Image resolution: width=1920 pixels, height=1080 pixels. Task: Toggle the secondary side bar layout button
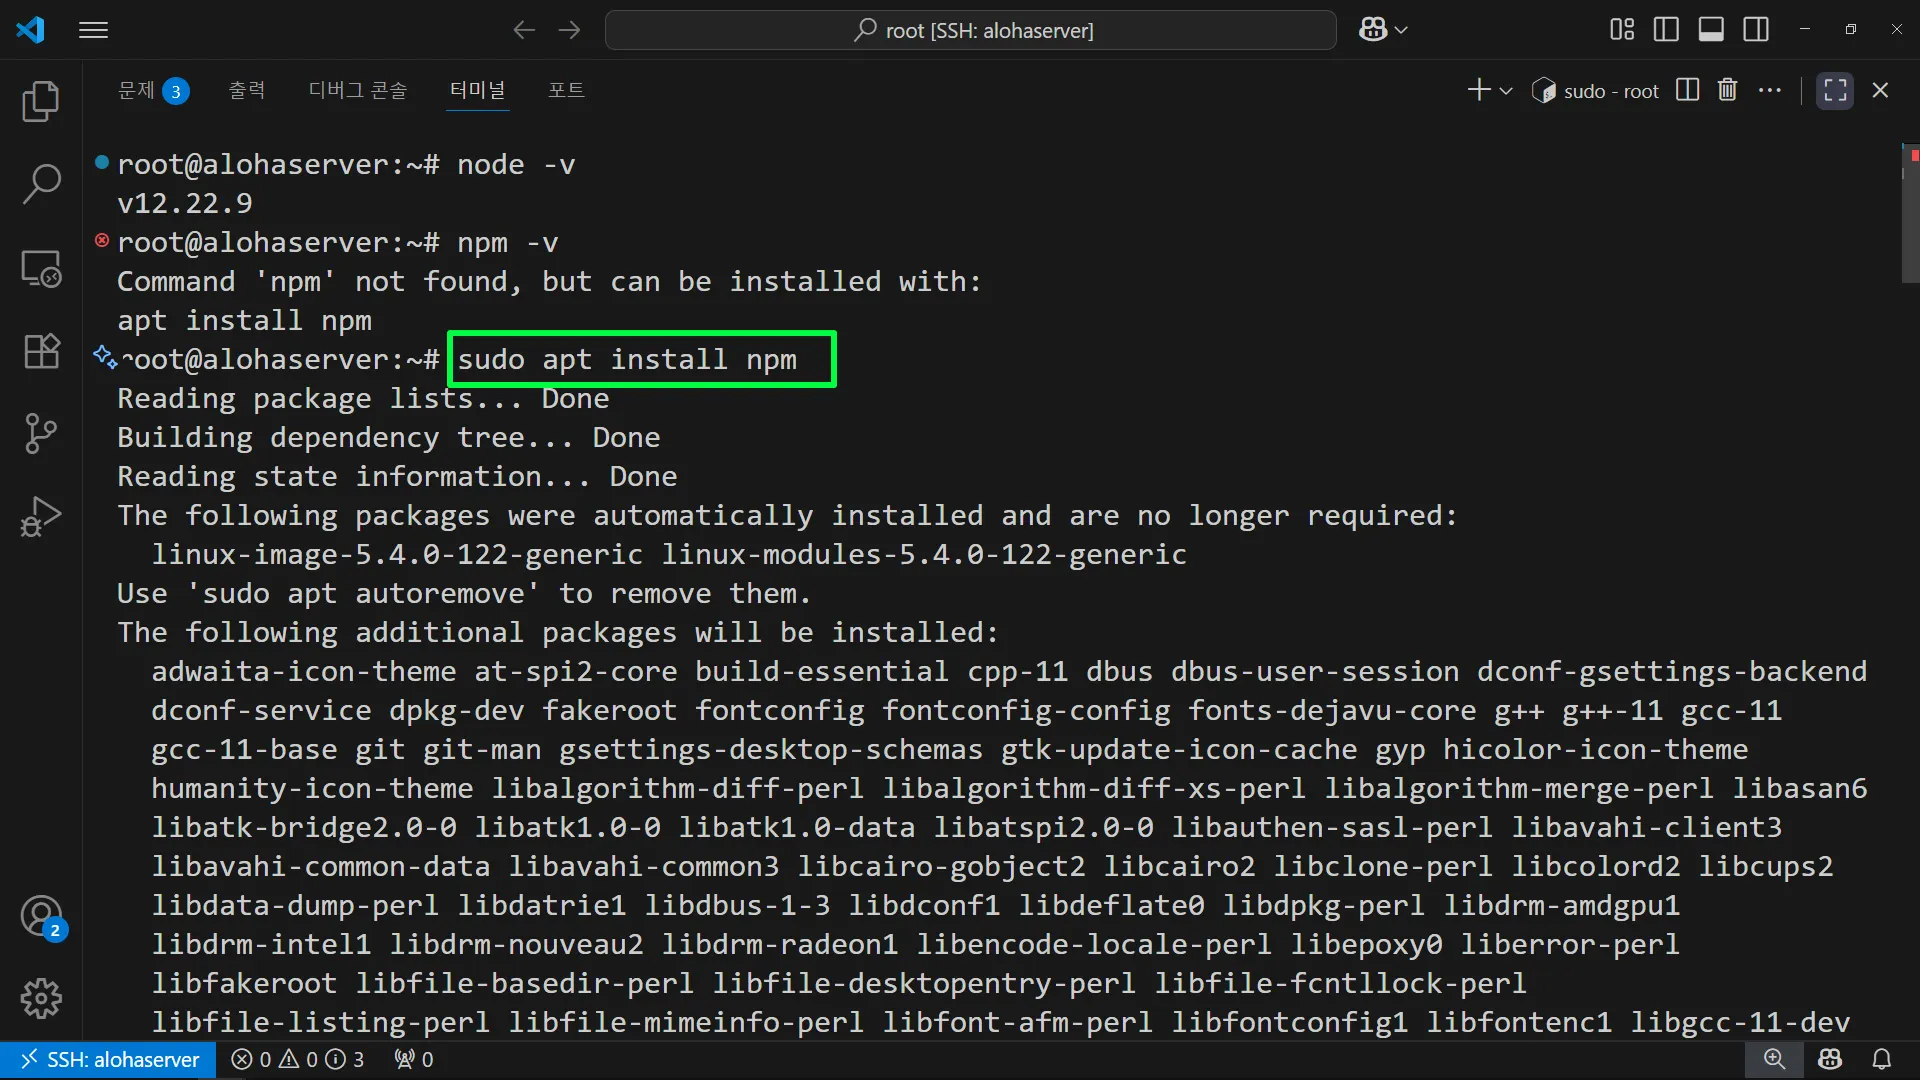(1756, 30)
